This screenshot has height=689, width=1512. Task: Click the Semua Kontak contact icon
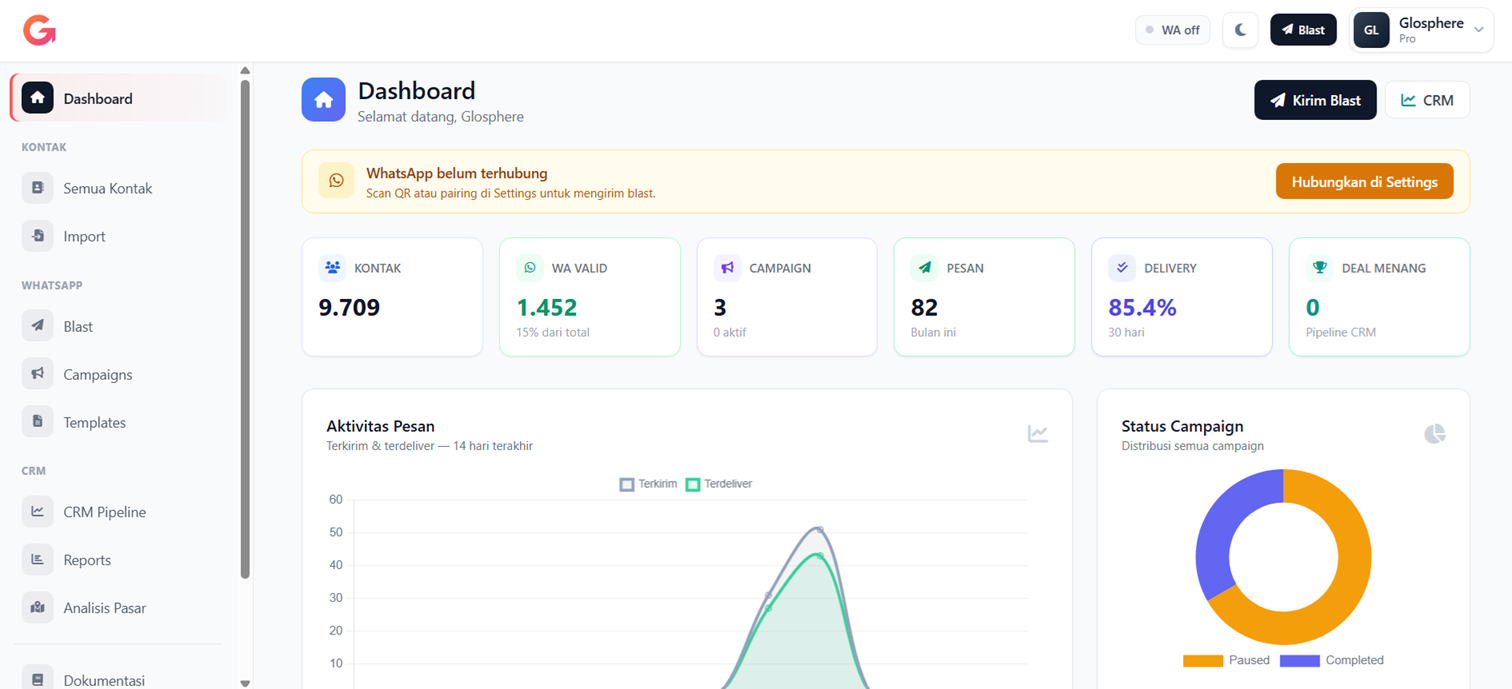[37, 188]
